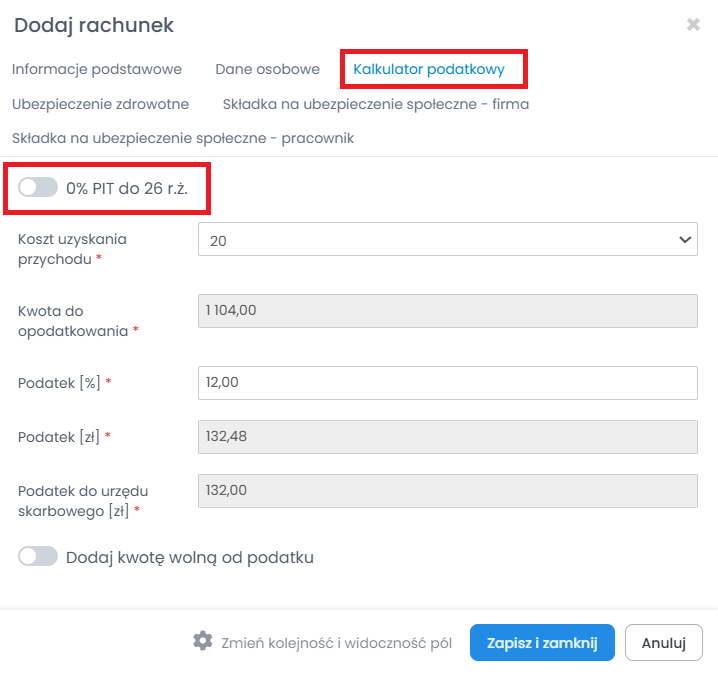Click the Dodaj rachunek dialog title
Image resolution: width=718 pixels, height=675 pixels.
pyautogui.click(x=94, y=25)
